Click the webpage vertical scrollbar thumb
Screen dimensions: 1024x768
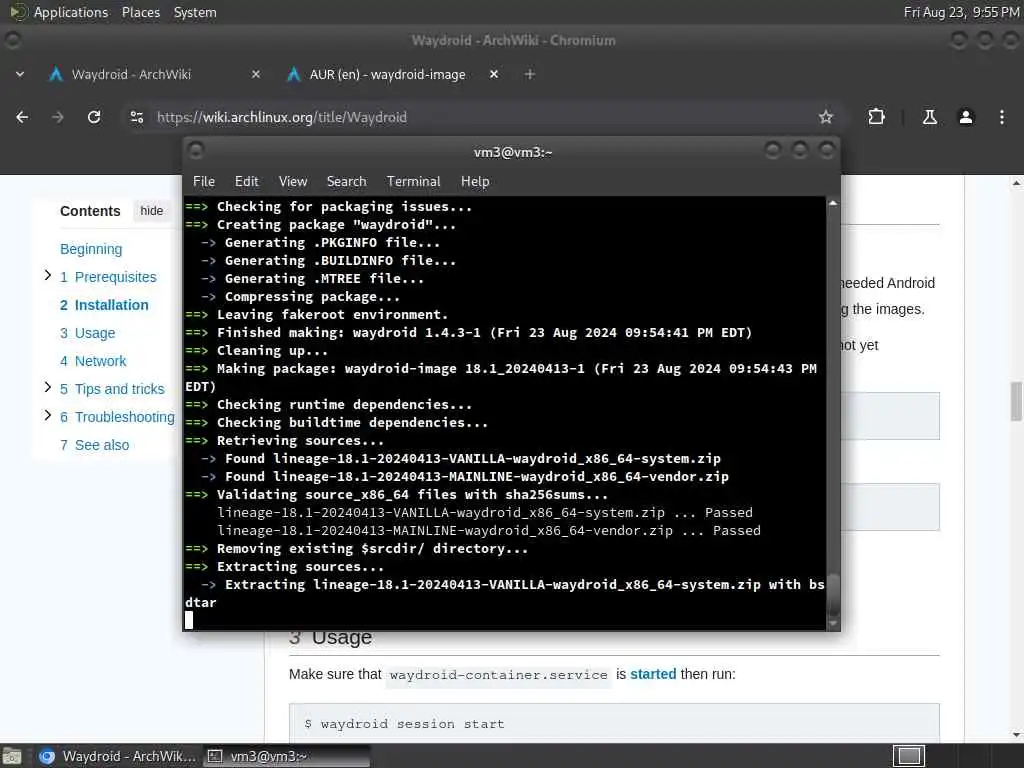click(x=1016, y=401)
